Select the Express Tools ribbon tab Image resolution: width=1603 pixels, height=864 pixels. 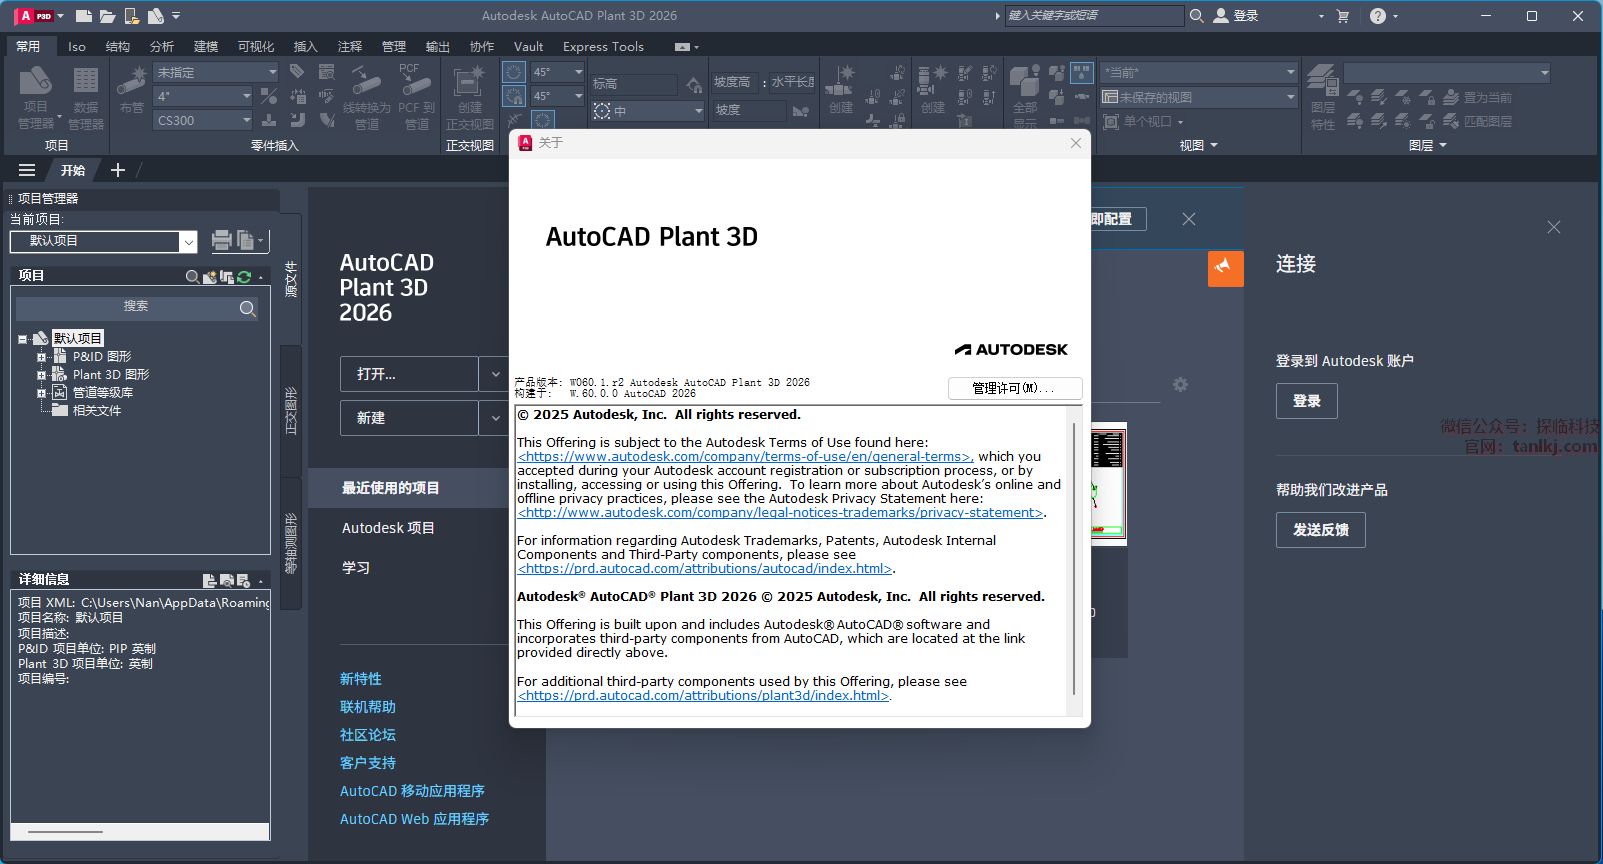pyautogui.click(x=603, y=47)
